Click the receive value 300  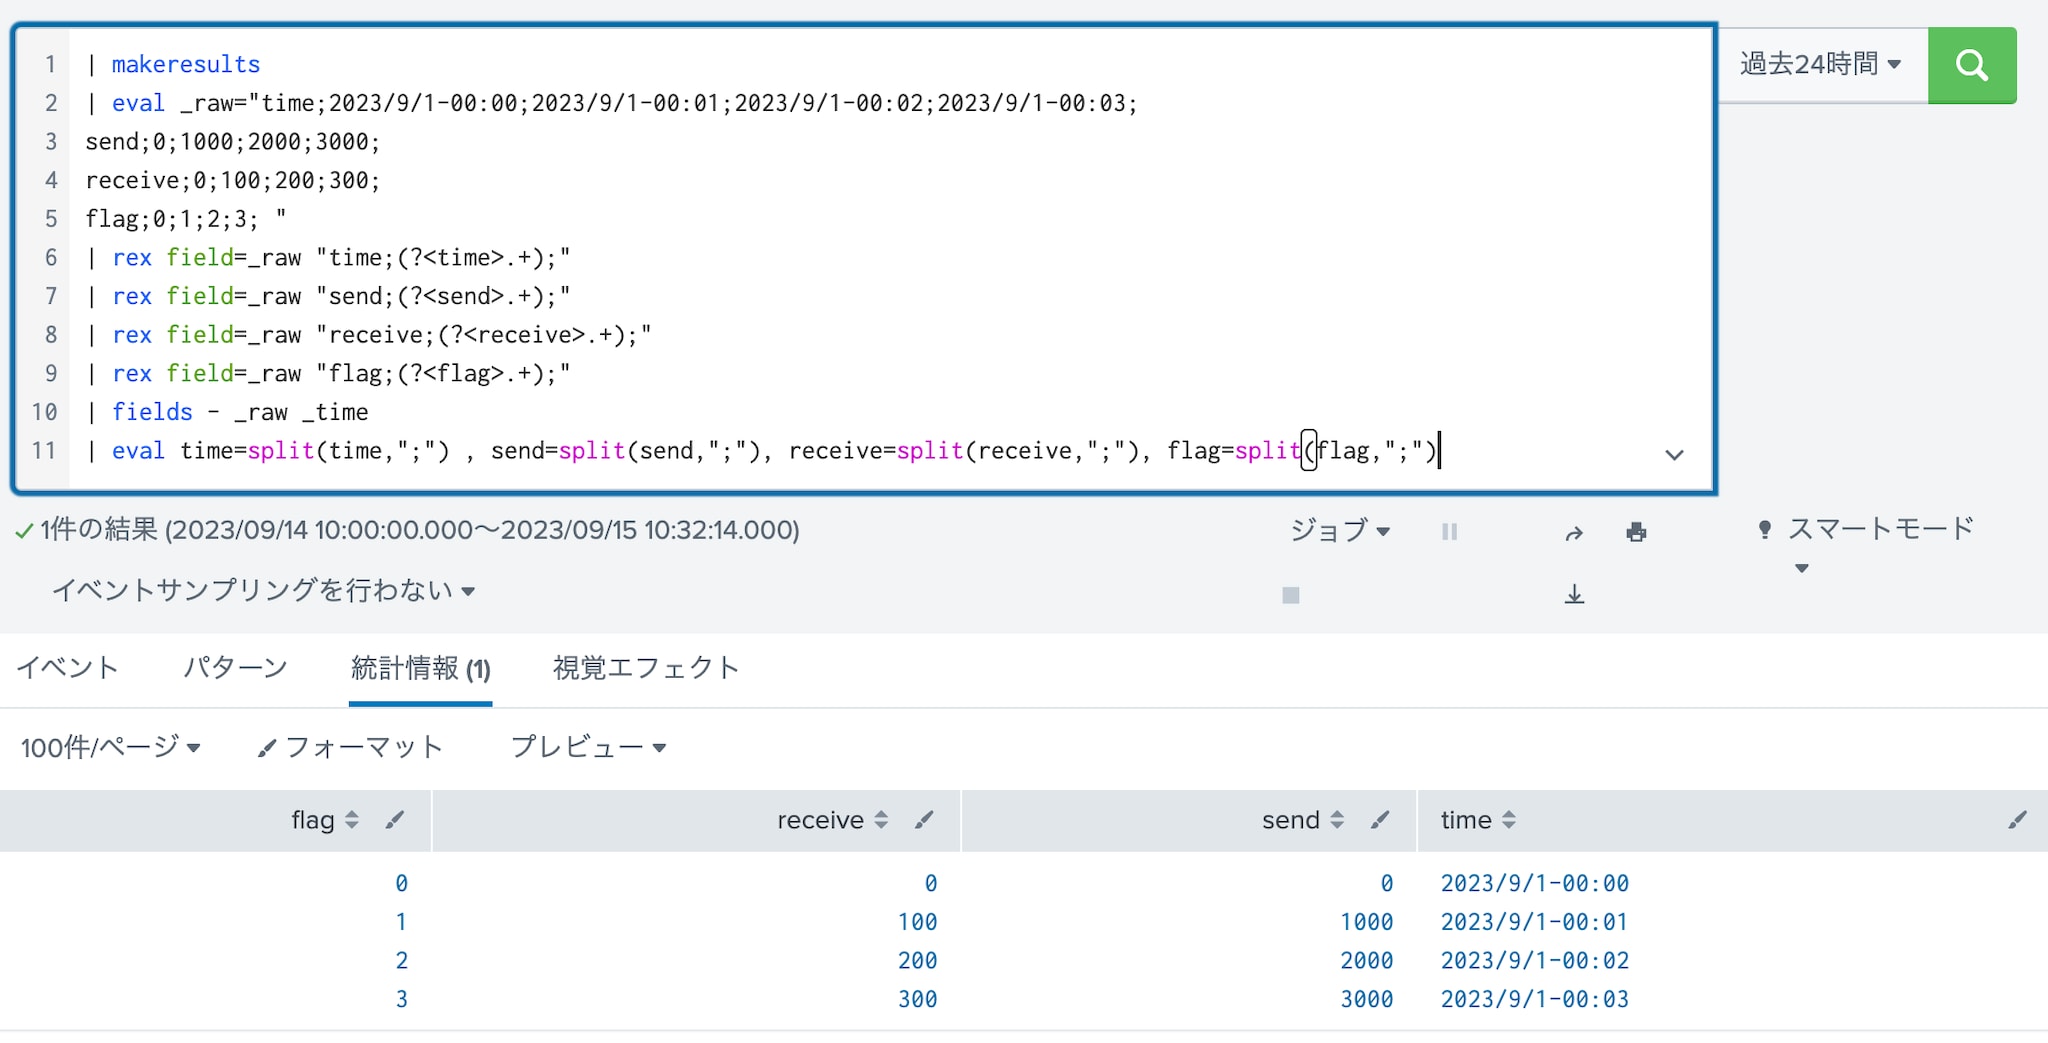click(x=917, y=999)
